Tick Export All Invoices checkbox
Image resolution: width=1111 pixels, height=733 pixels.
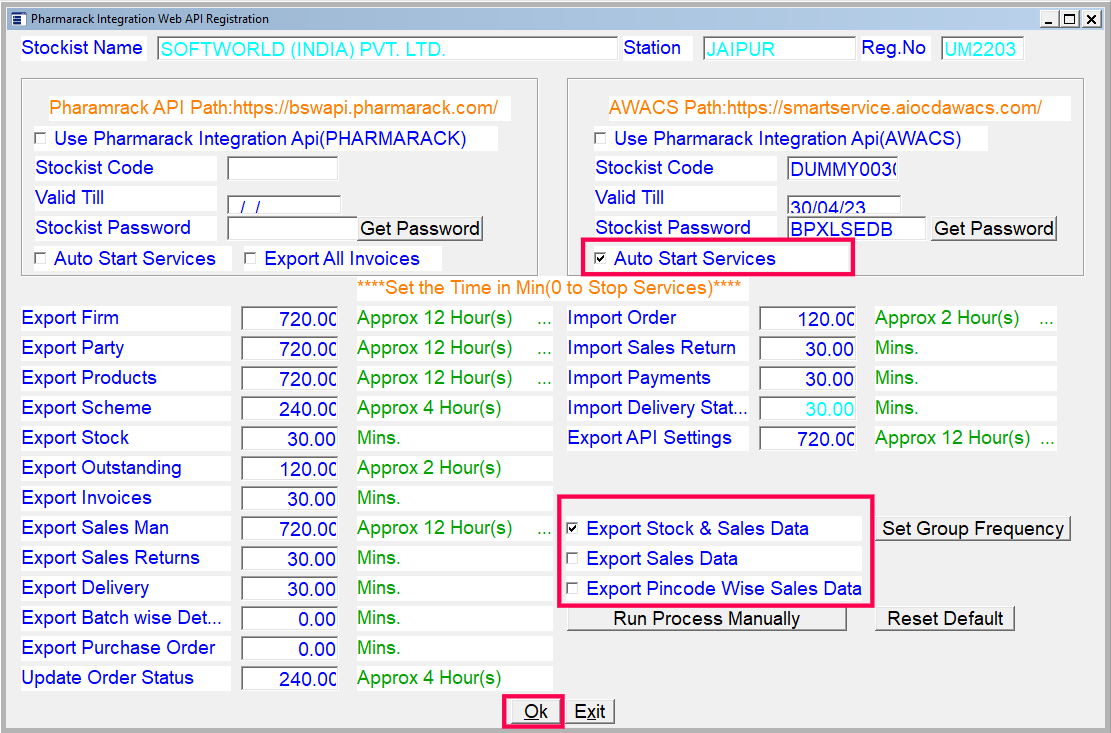coord(250,258)
